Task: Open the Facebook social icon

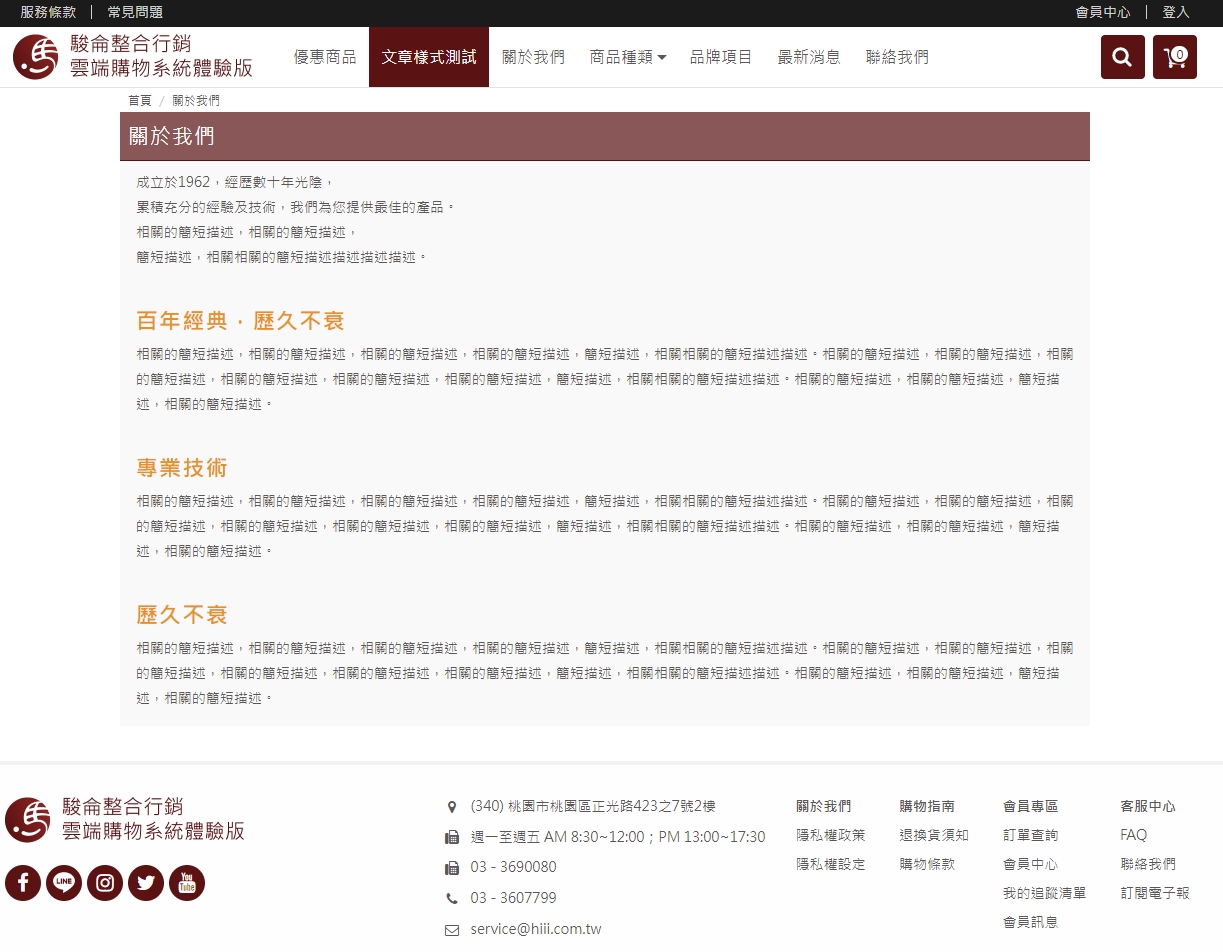Action: coord(23,883)
